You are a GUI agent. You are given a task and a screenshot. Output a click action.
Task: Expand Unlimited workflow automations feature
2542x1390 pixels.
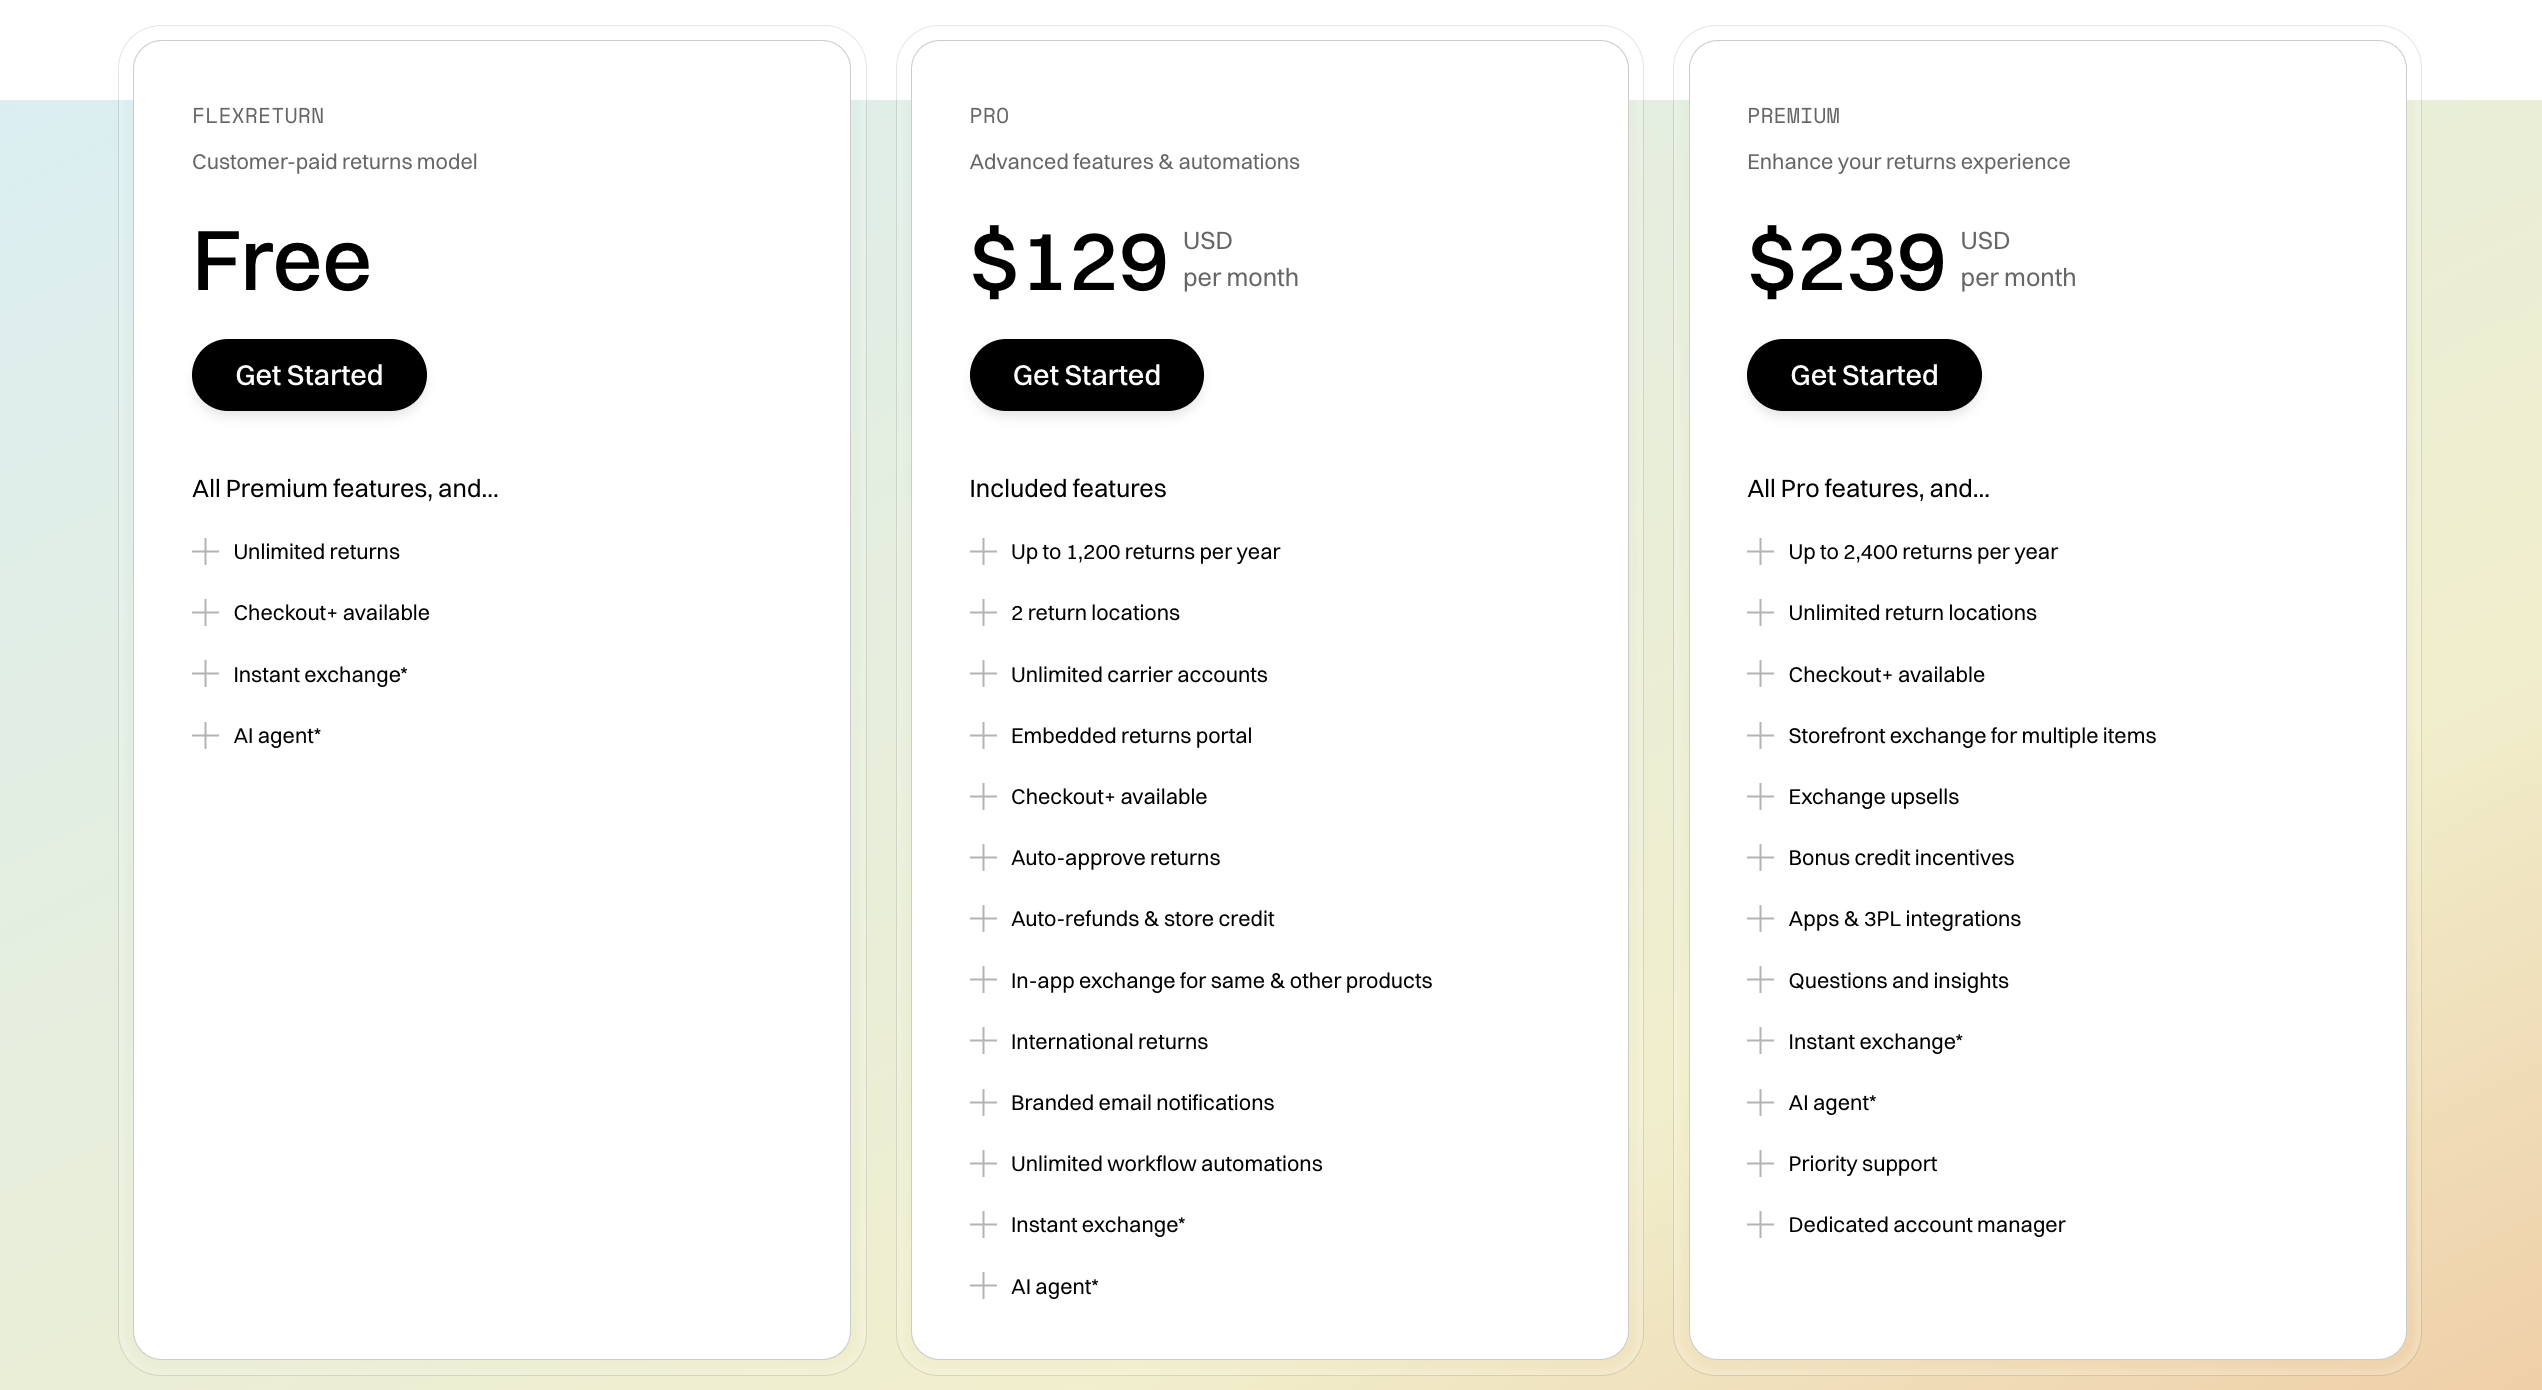click(983, 1164)
